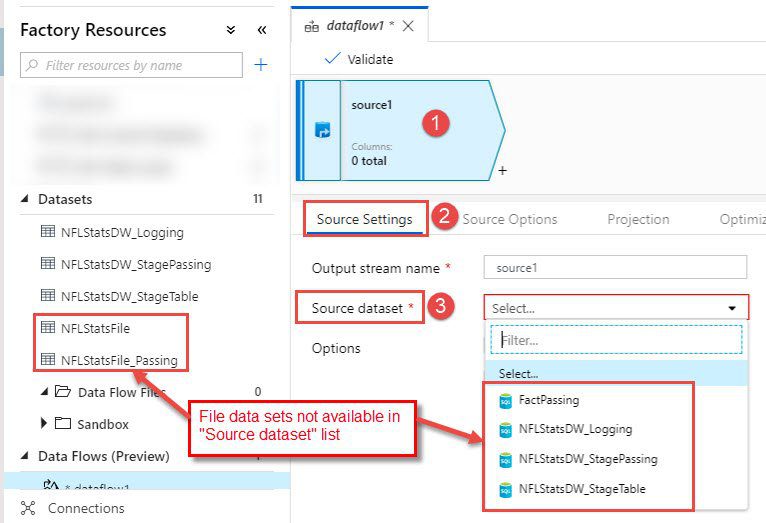Click the Data Flow Files folder icon

(63, 391)
